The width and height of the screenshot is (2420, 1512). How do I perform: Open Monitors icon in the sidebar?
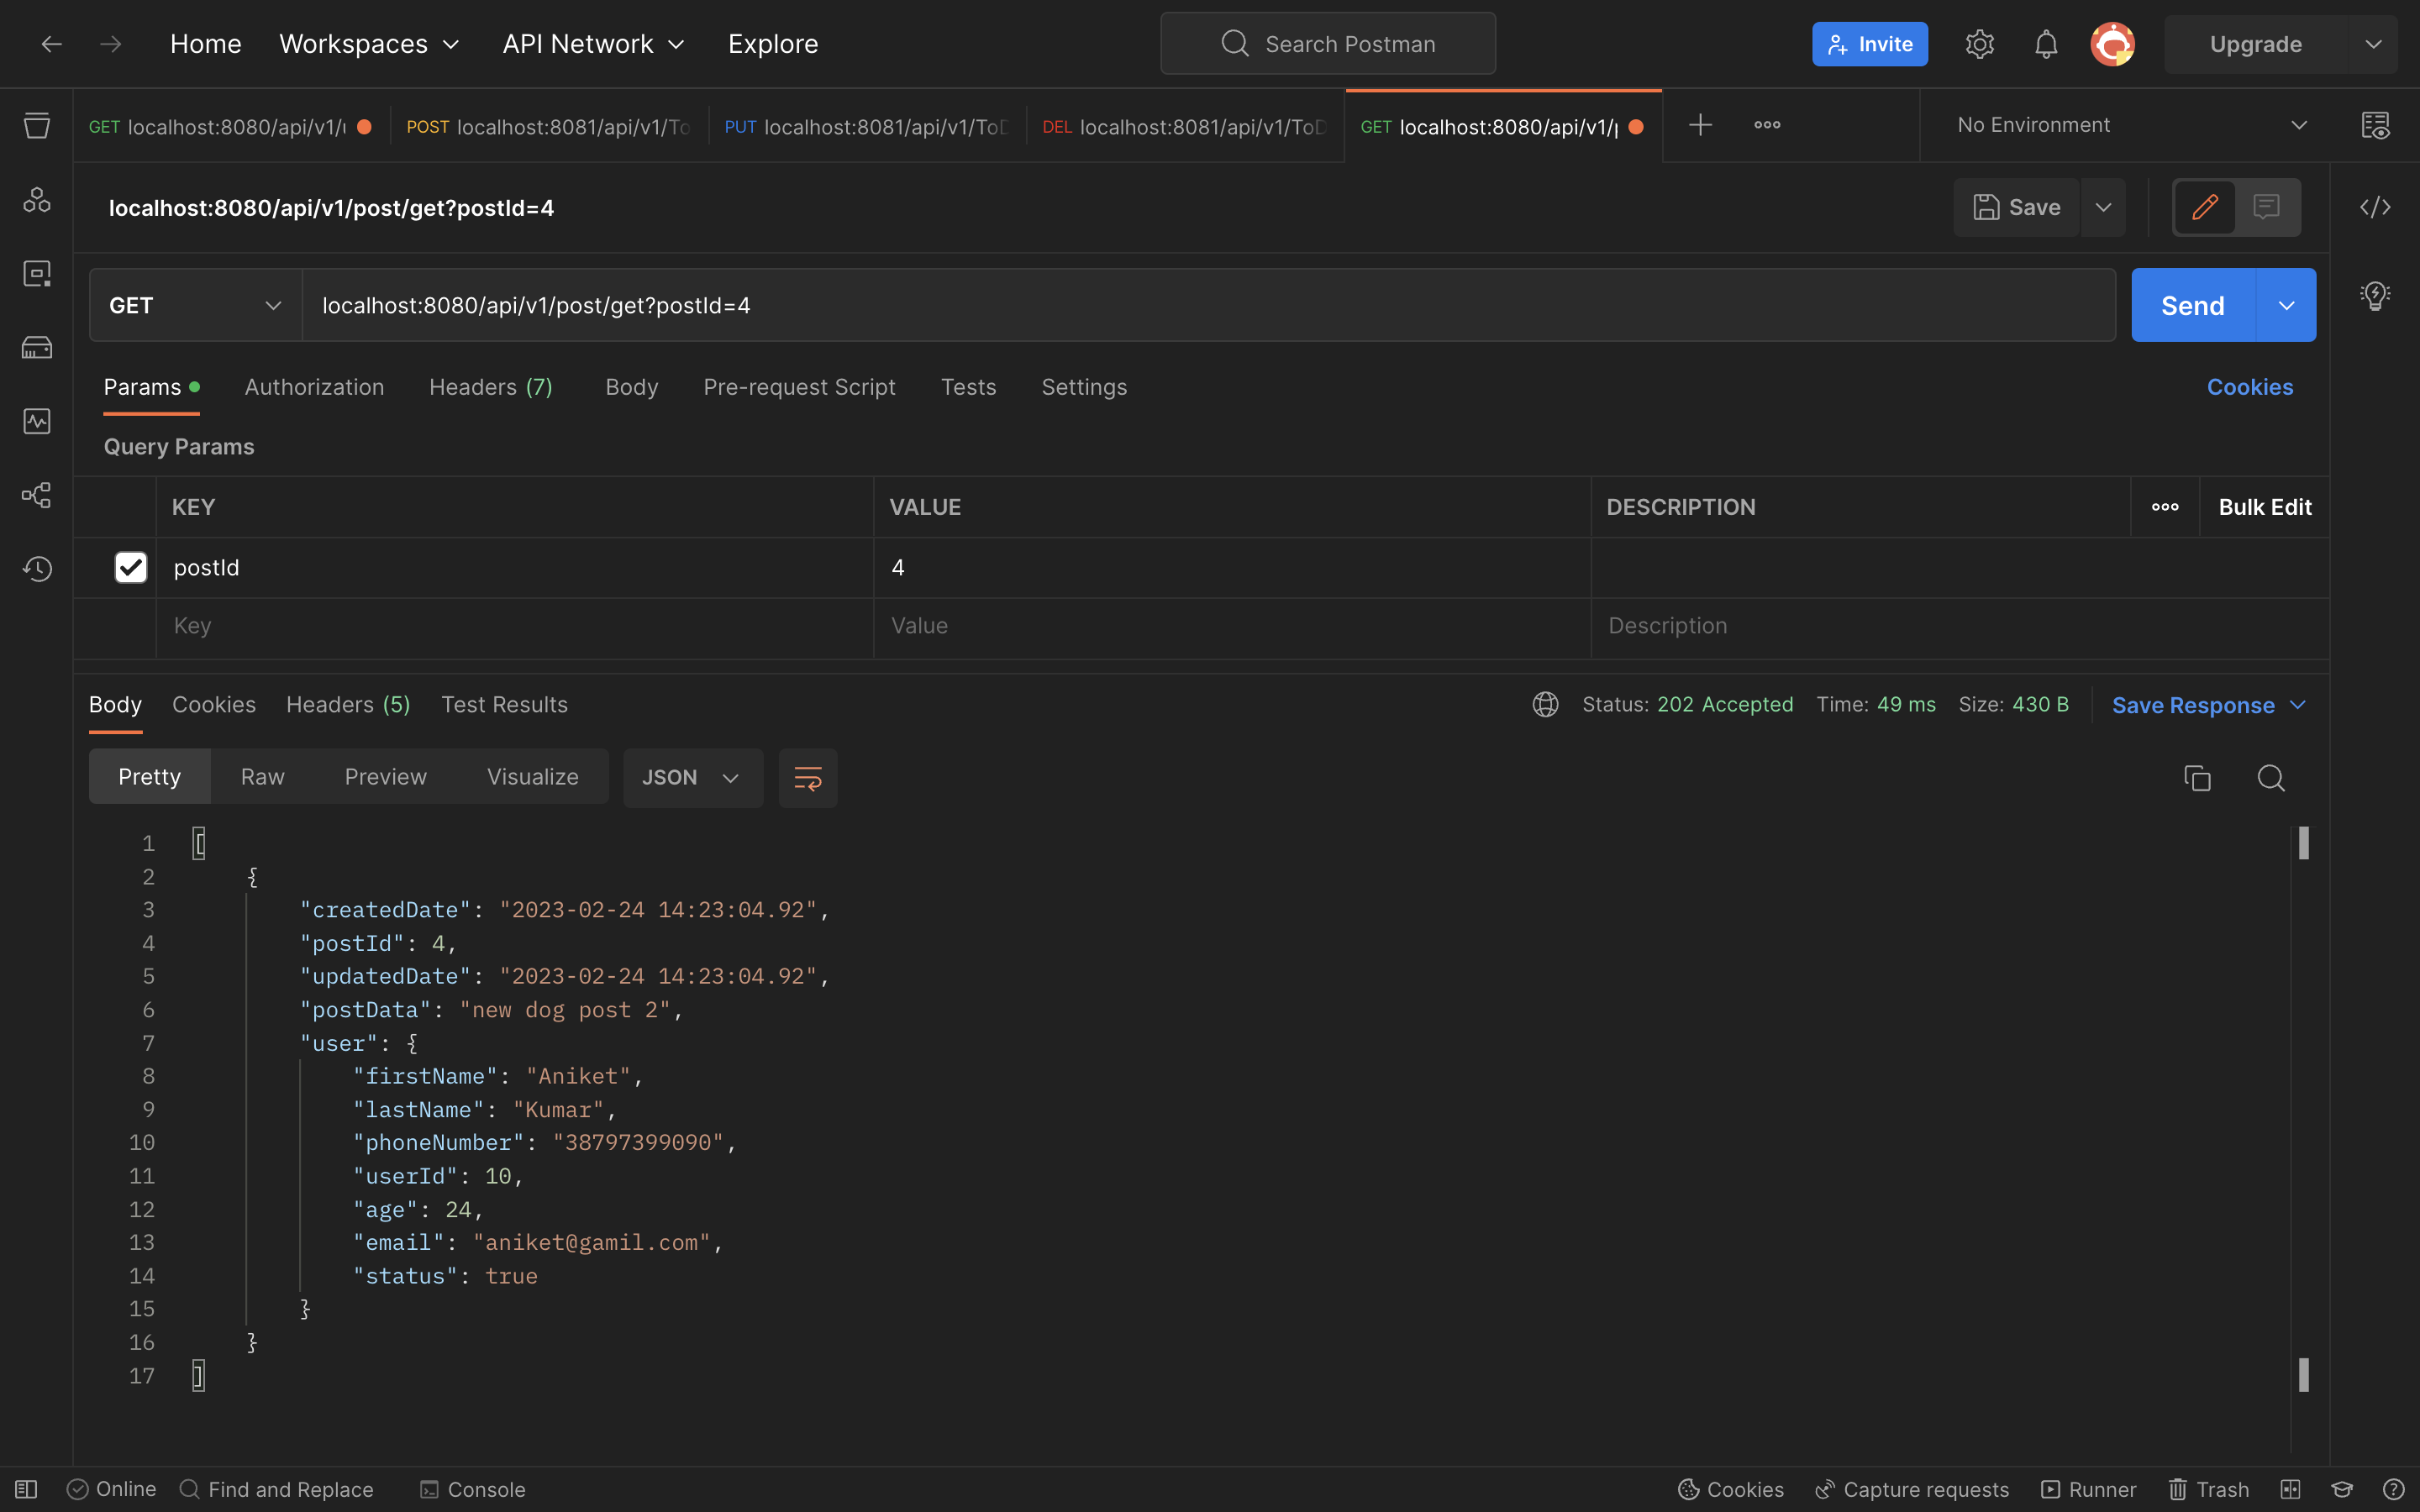37,421
